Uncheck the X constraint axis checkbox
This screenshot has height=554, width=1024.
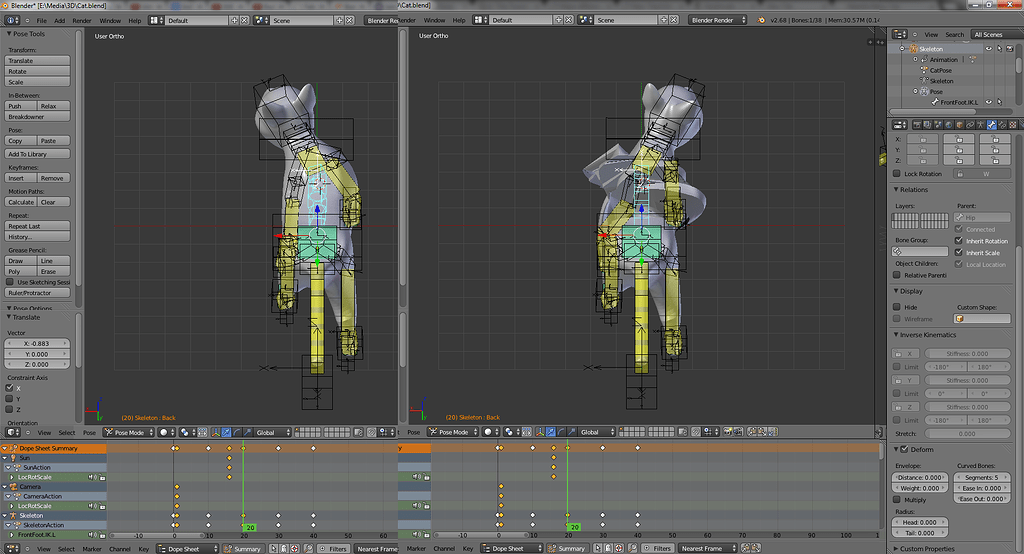coord(9,388)
